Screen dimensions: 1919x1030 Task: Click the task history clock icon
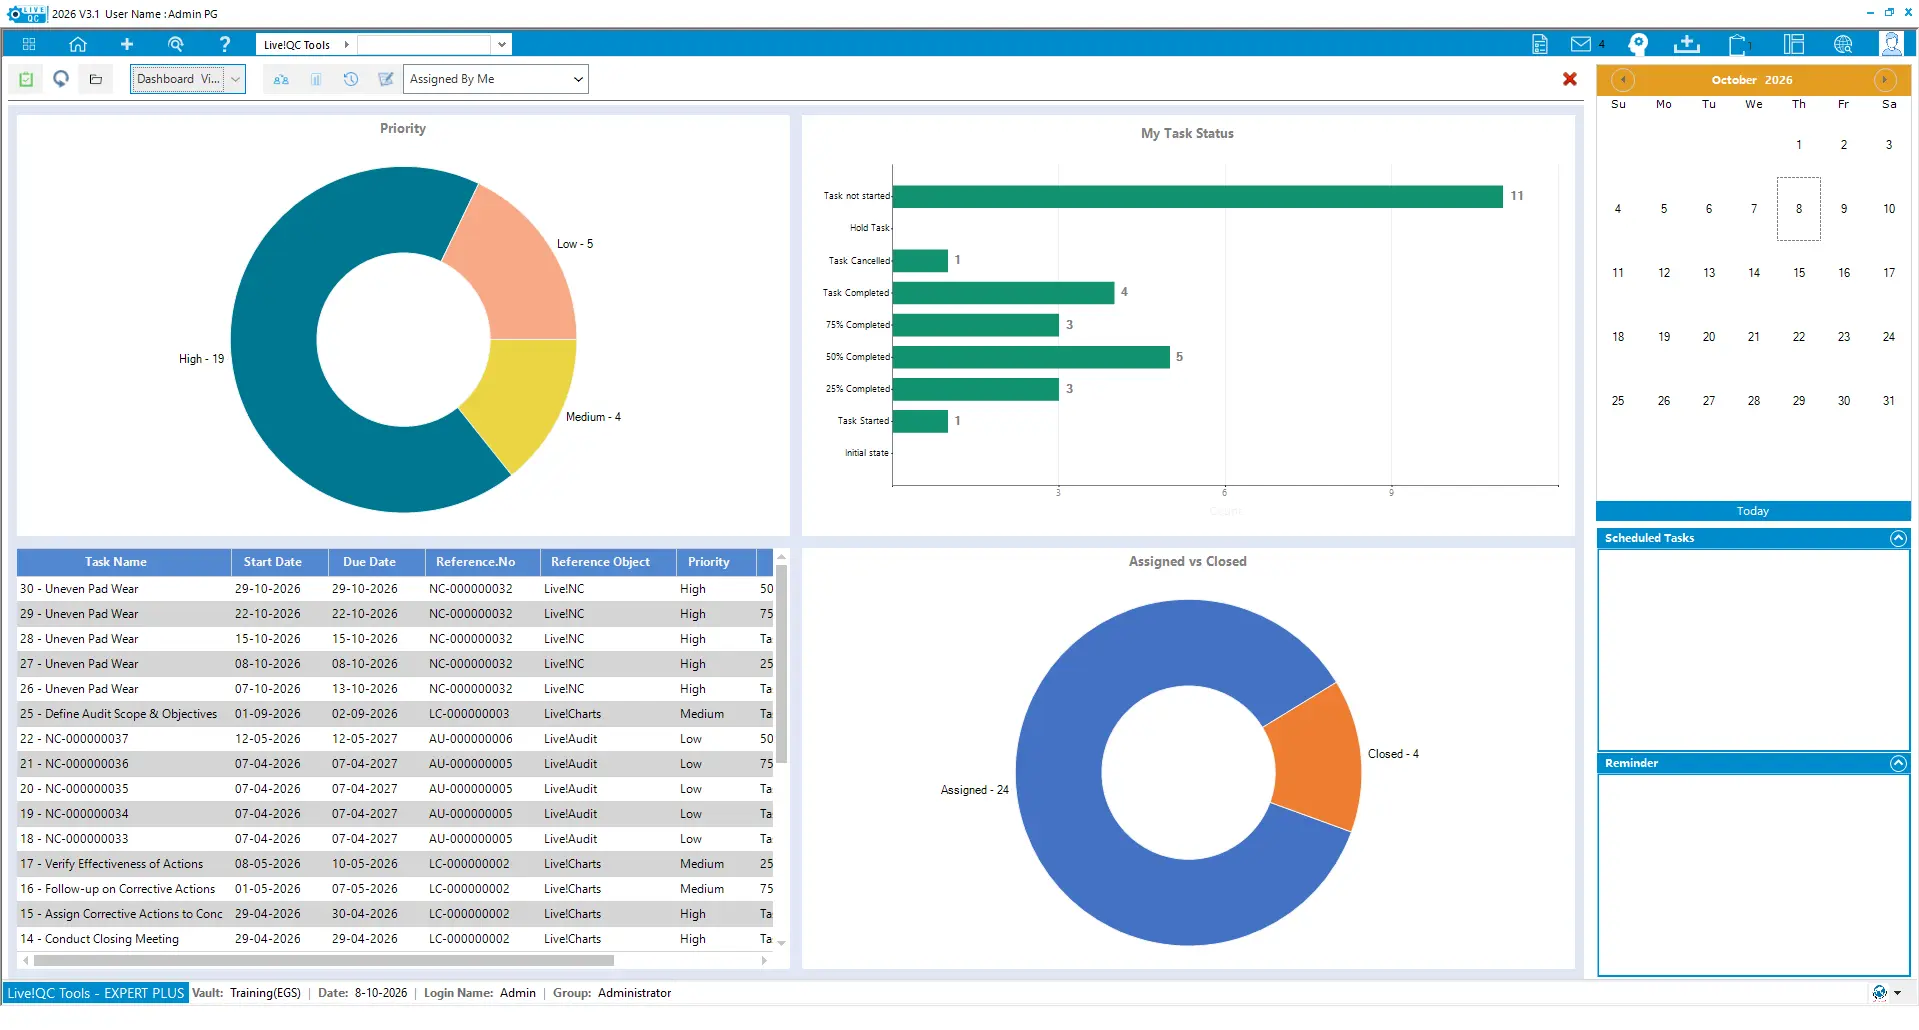coord(351,79)
